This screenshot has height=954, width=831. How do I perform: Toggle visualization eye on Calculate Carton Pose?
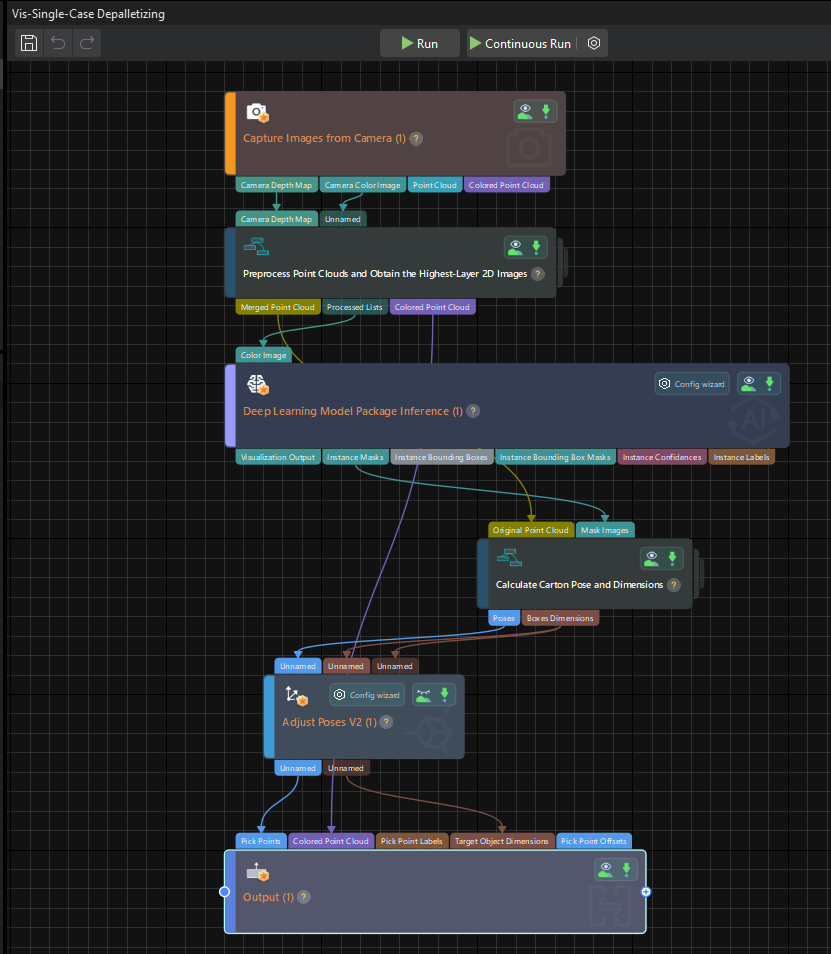[x=652, y=558]
